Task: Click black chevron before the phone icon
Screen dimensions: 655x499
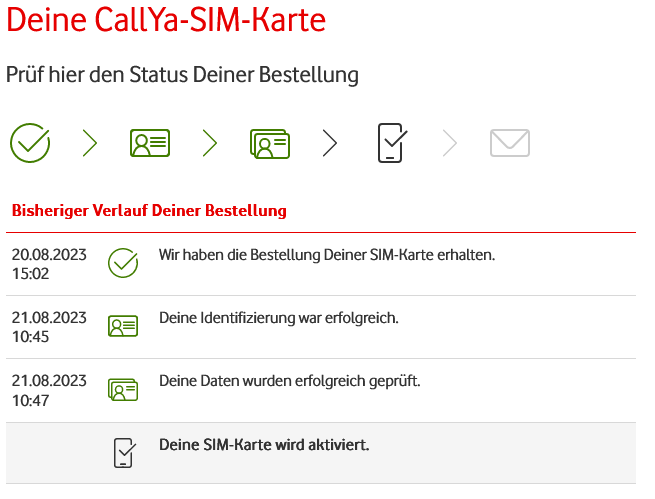Action: [330, 143]
